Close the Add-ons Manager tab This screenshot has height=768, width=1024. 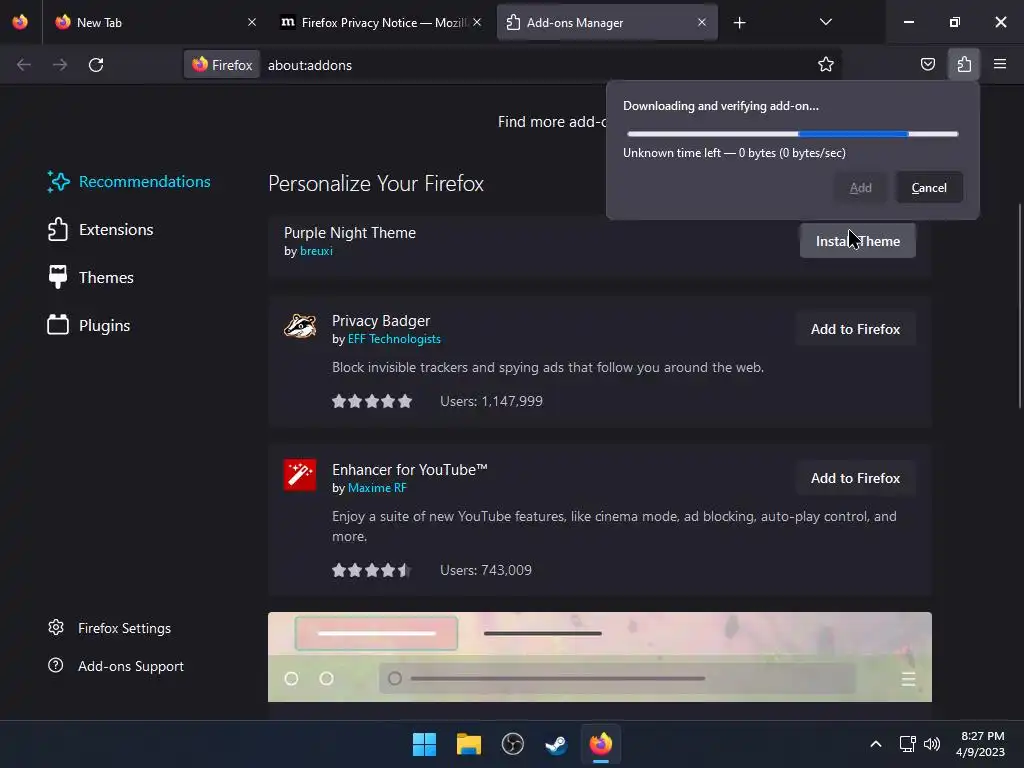click(702, 22)
